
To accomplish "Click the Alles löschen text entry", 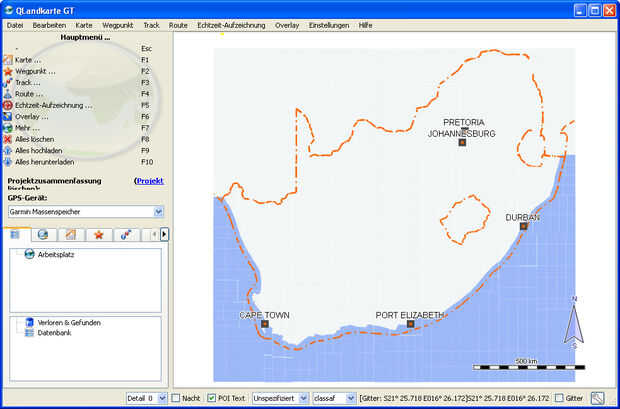I will pyautogui.click(x=35, y=139).
